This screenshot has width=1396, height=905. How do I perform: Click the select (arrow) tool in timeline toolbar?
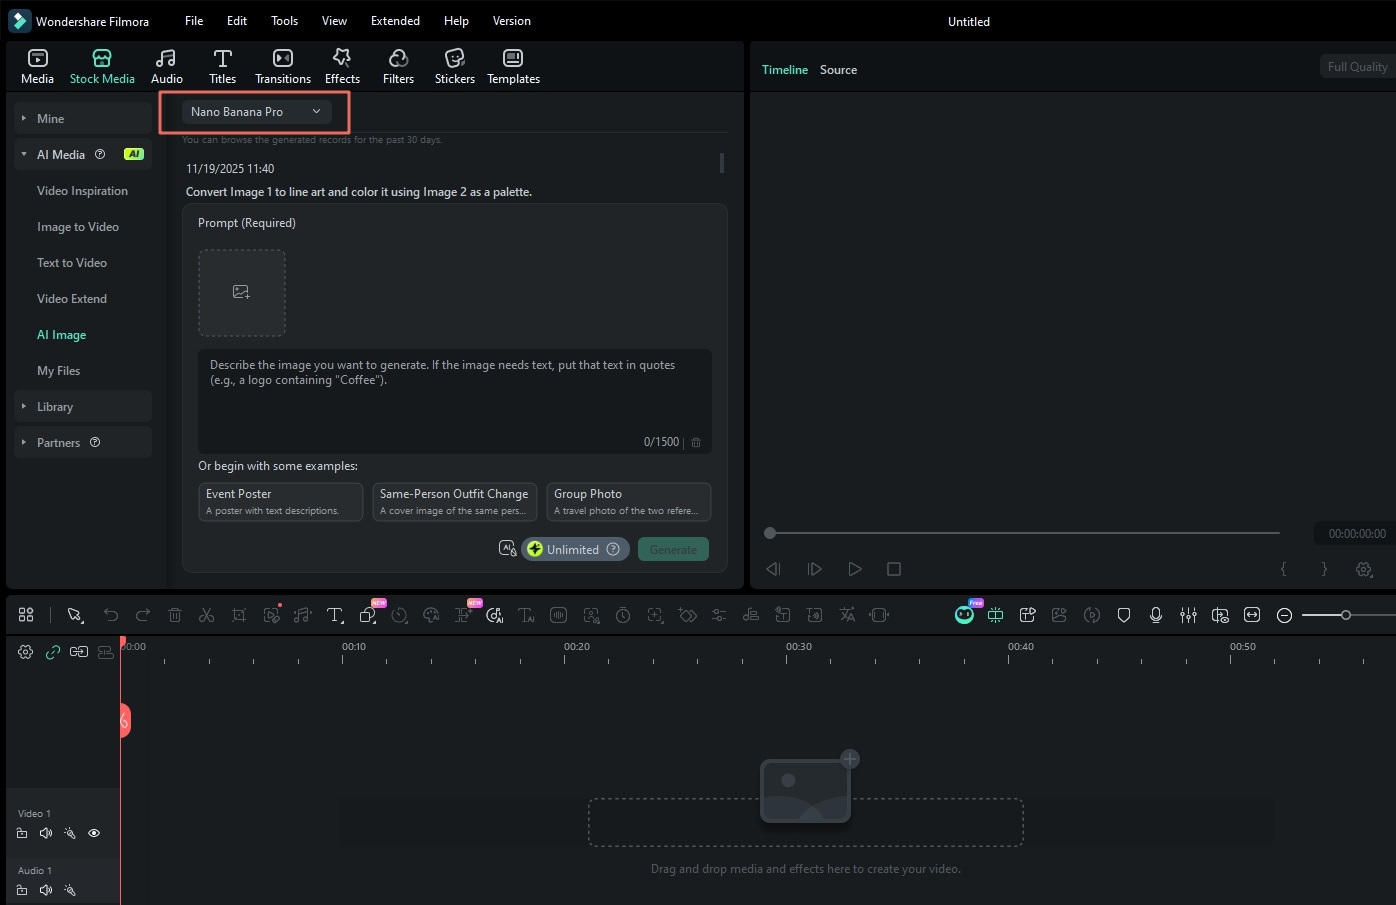pos(74,615)
